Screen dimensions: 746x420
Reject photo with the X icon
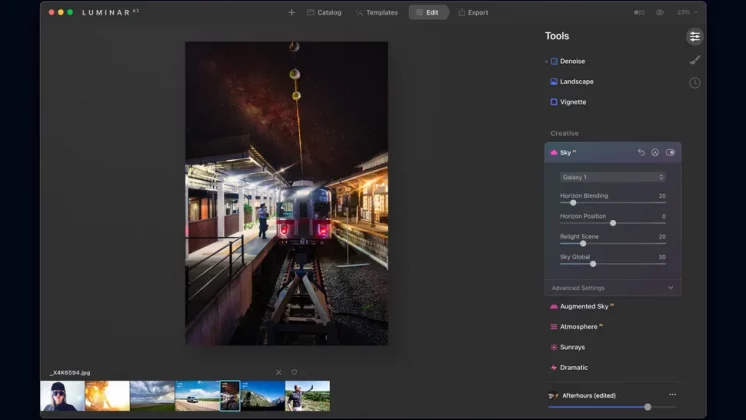coord(279,372)
